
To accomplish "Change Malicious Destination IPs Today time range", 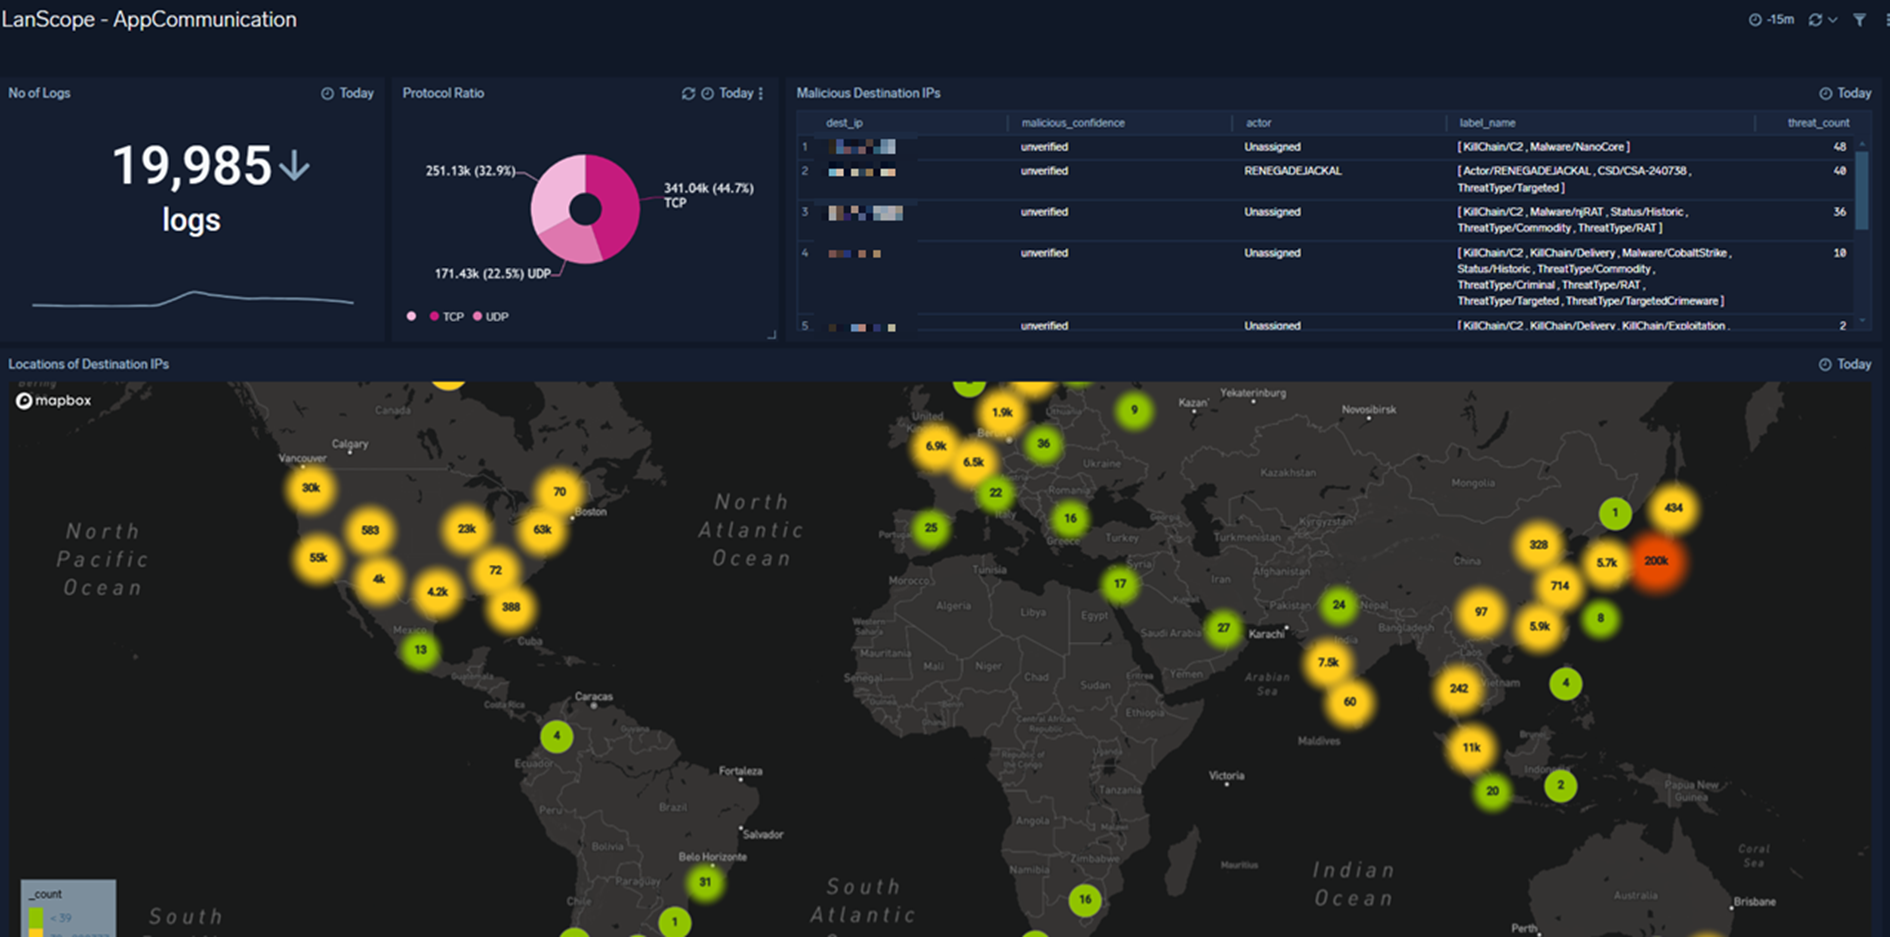I will pyautogui.click(x=1845, y=93).
